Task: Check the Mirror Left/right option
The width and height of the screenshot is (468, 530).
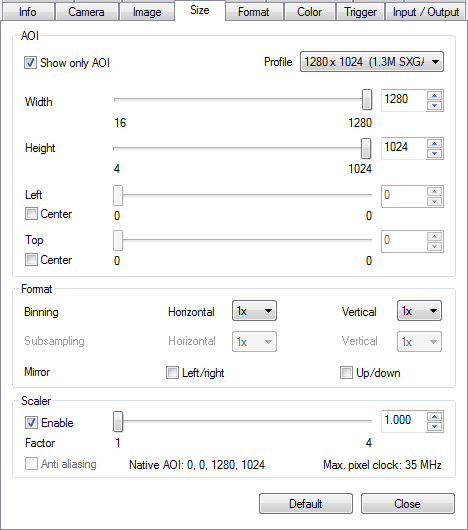Action: [172, 372]
